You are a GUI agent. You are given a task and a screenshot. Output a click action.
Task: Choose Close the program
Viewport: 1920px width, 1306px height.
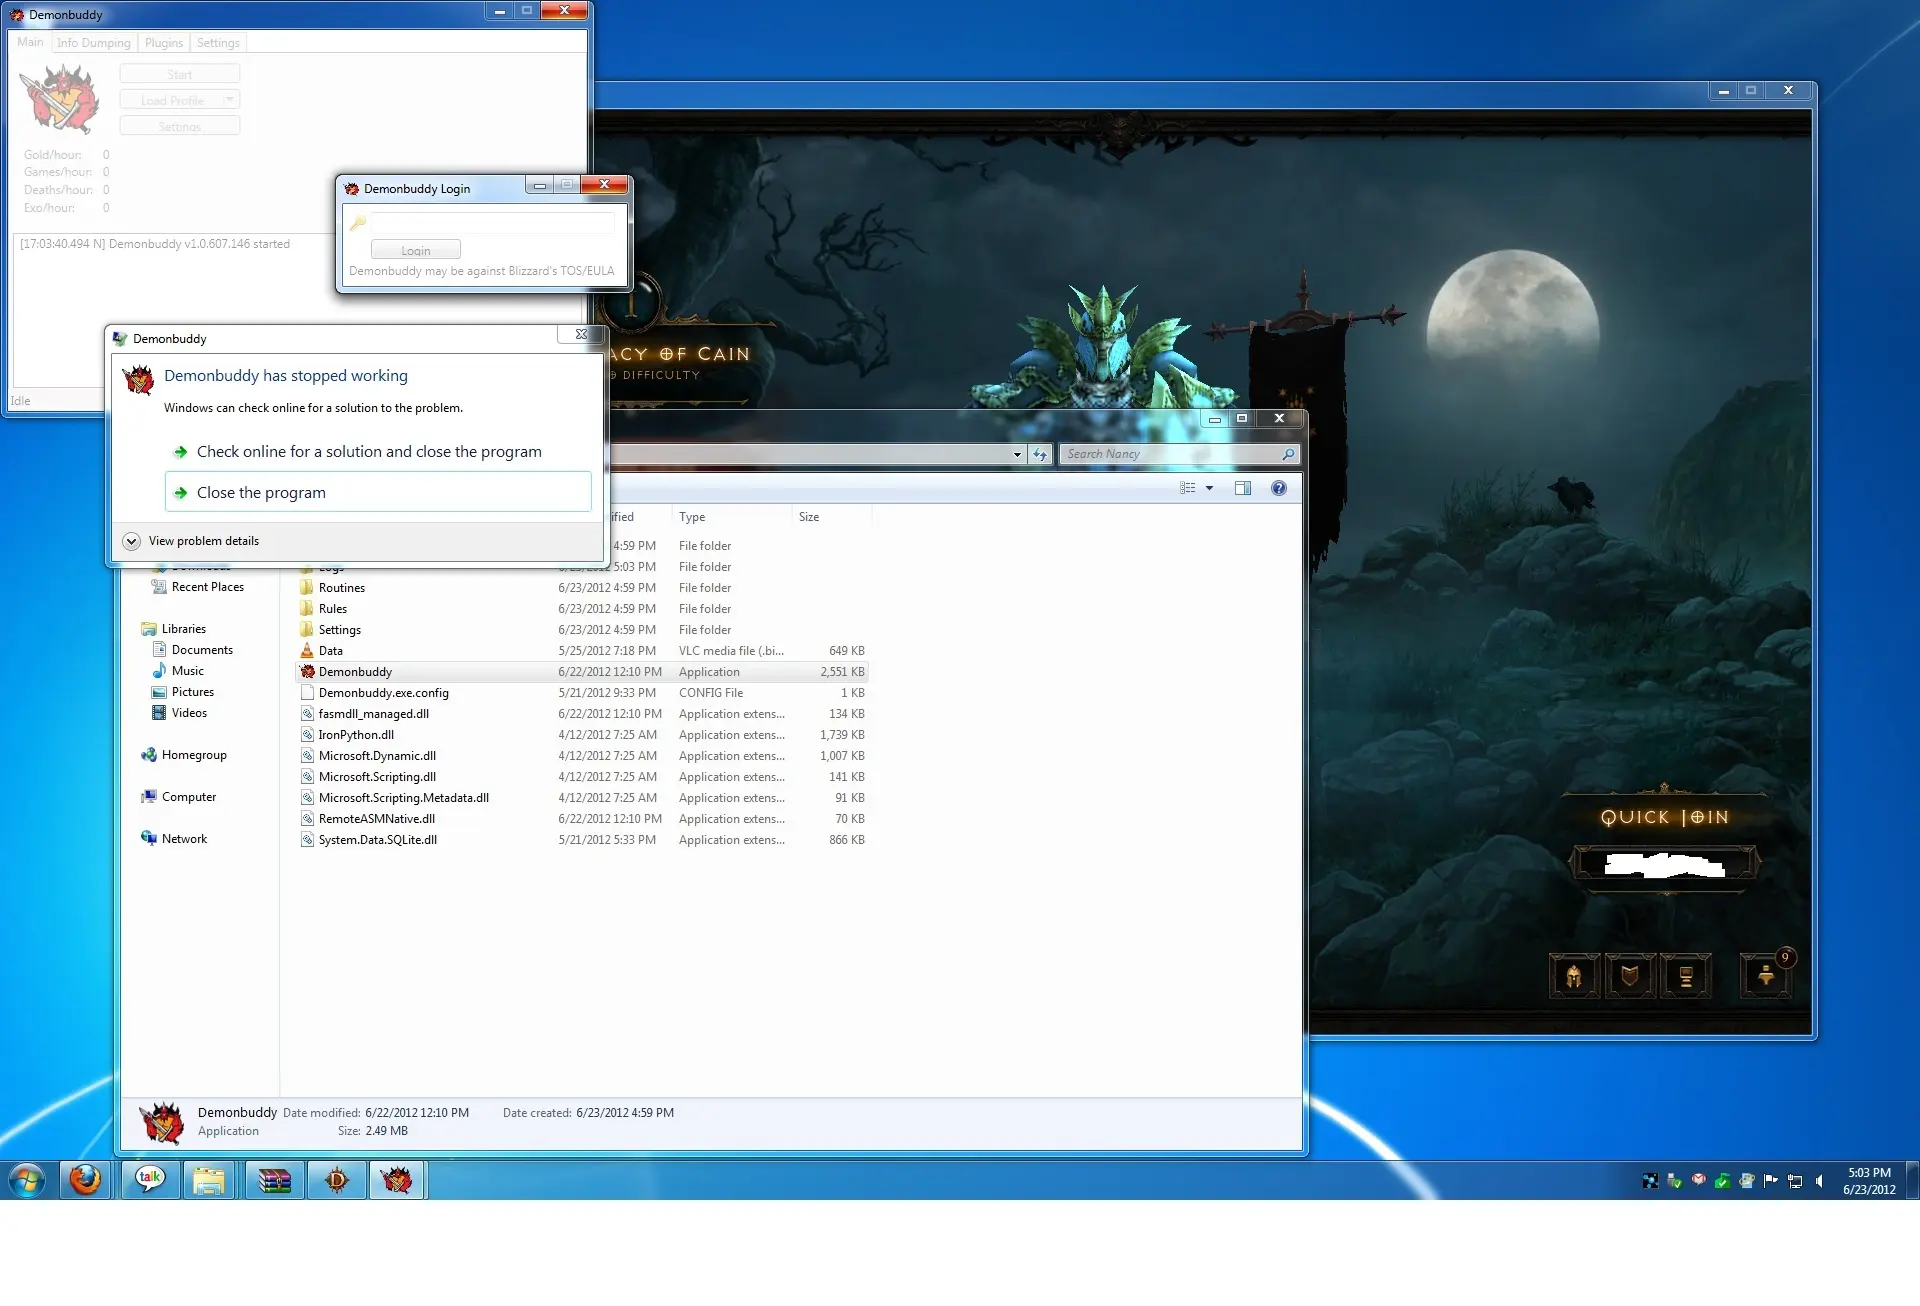coord(378,492)
